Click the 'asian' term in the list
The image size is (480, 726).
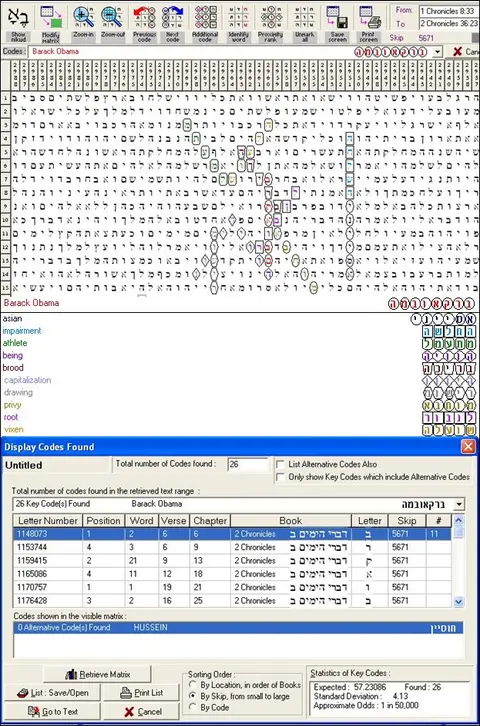12,319
